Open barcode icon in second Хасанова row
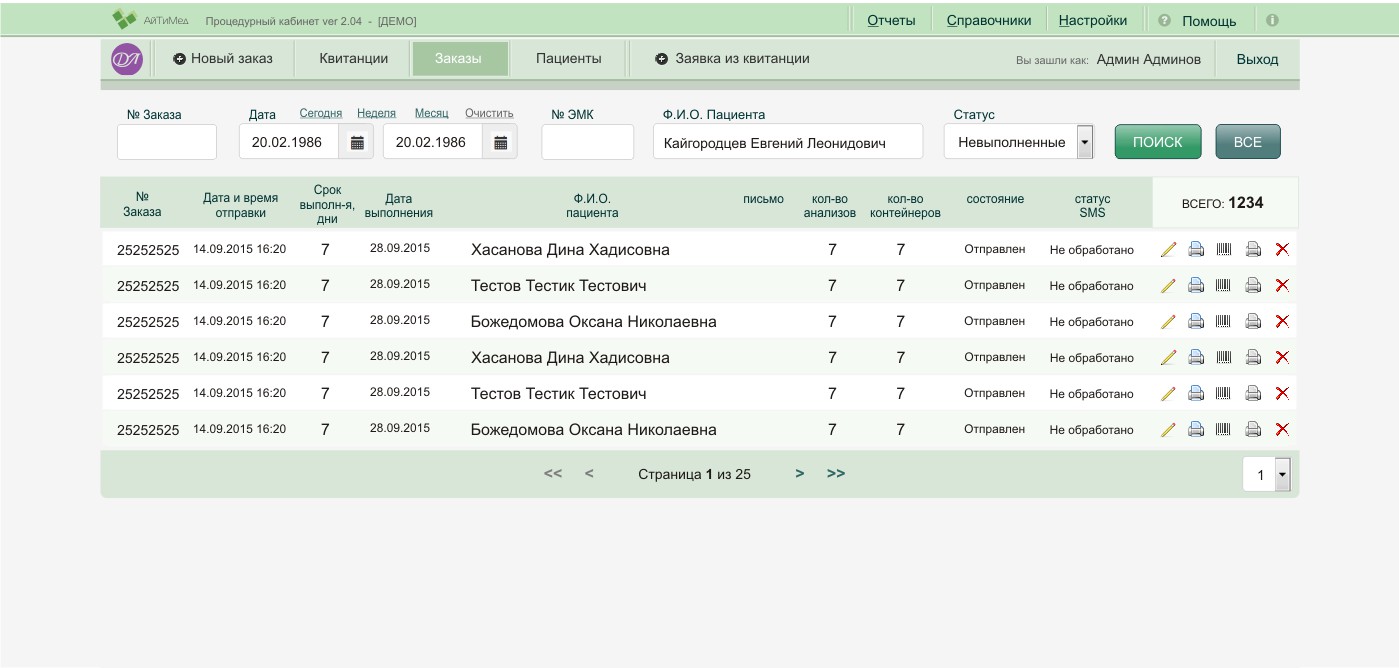This screenshot has width=1399, height=668. [1223, 358]
